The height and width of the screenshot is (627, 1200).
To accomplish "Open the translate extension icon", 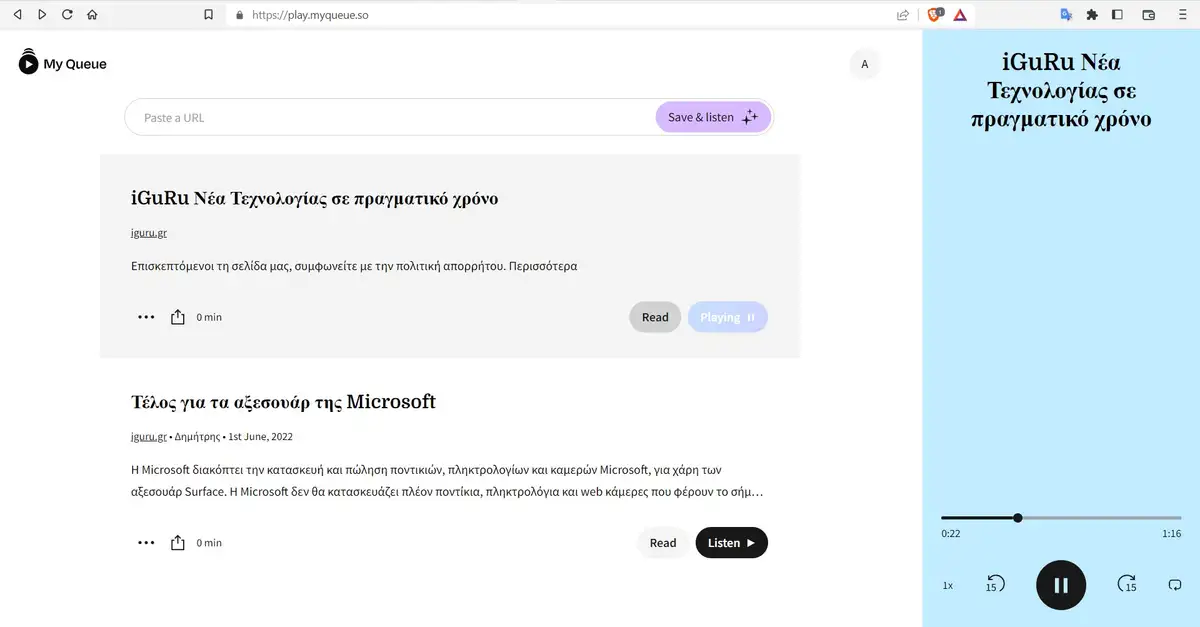I will point(1066,15).
